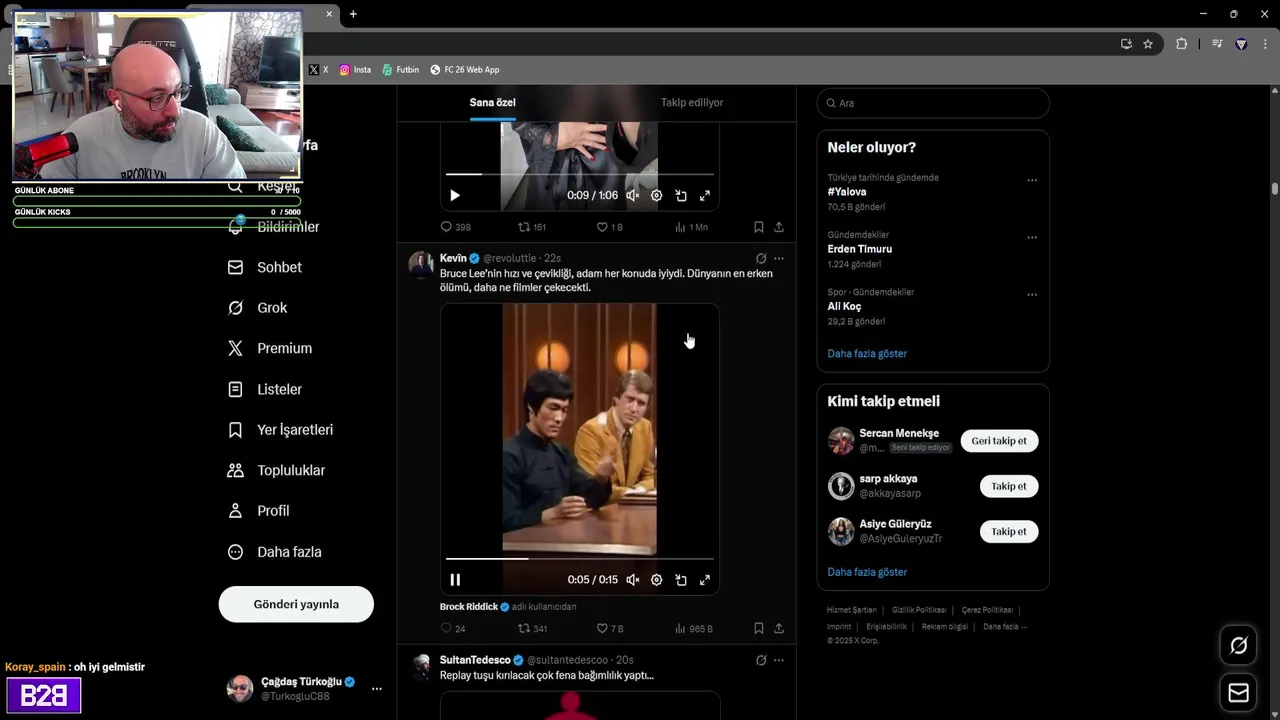Toggle picture-in-picture on top video

(681, 196)
